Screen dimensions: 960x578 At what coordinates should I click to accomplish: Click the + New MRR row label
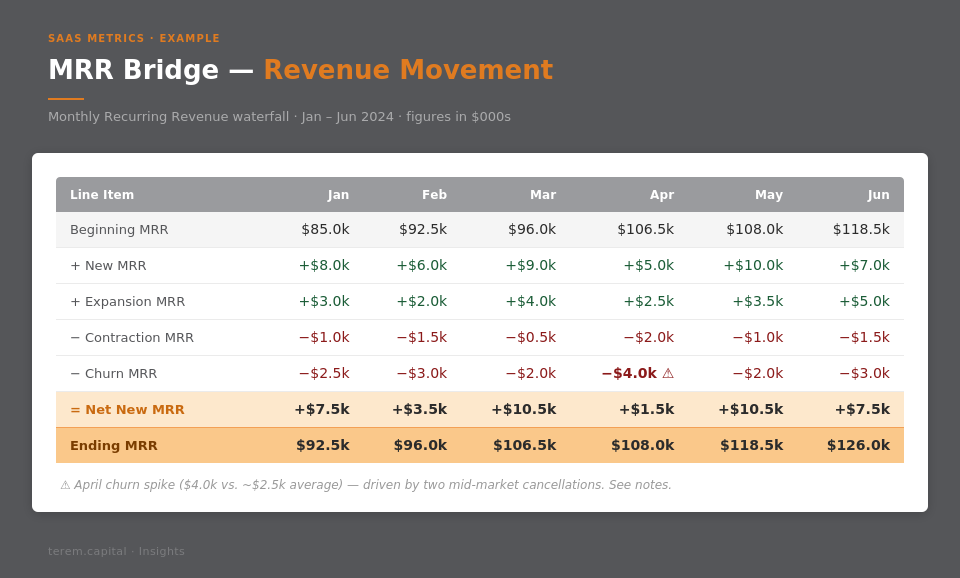[x=108, y=265]
